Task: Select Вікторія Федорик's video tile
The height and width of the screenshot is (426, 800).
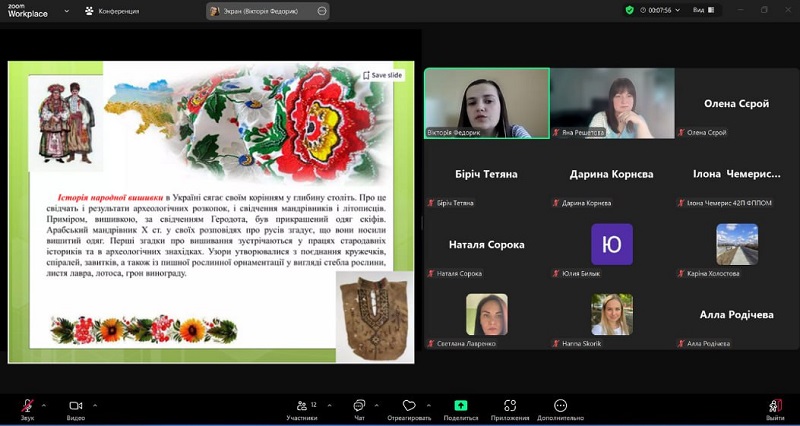Action: (487, 103)
